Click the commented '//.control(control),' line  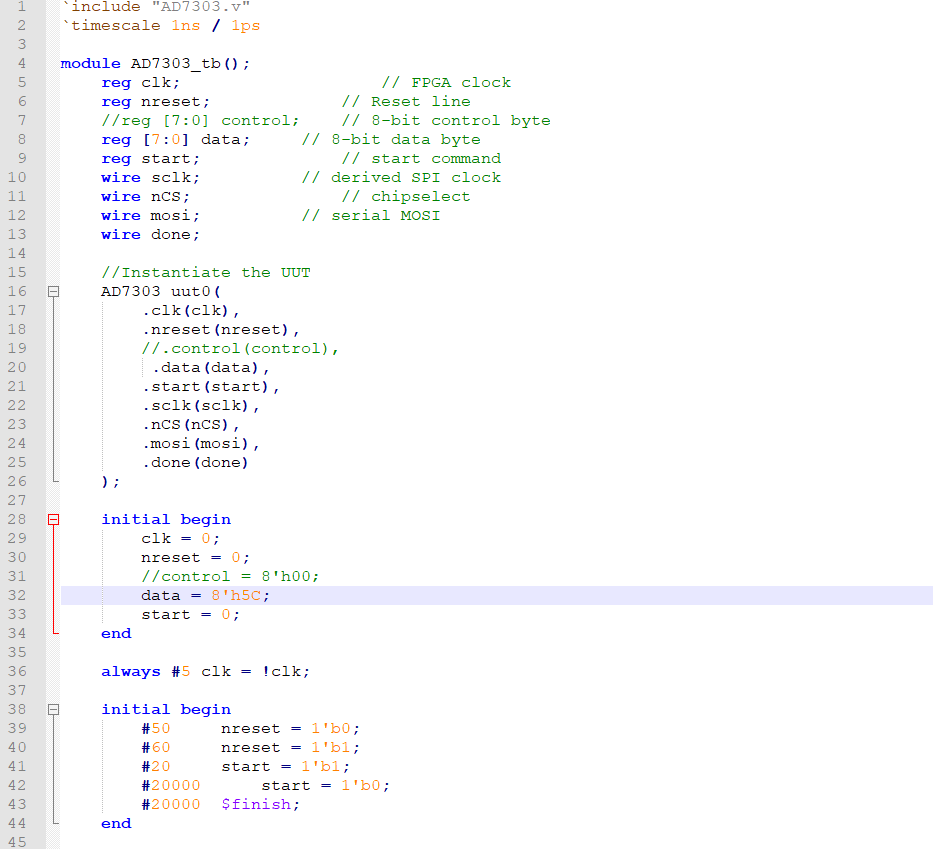coord(240,349)
